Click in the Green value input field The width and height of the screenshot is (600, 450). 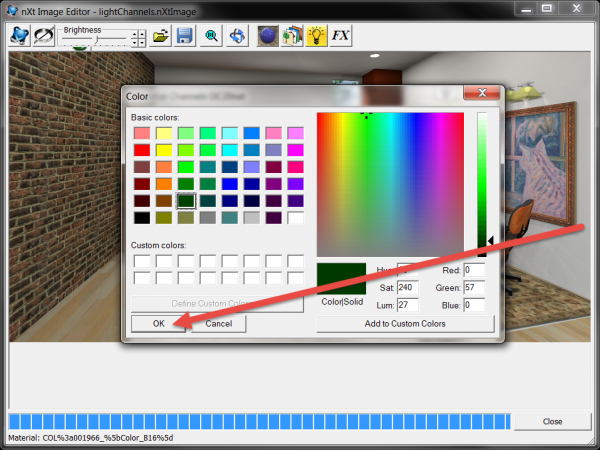473,287
